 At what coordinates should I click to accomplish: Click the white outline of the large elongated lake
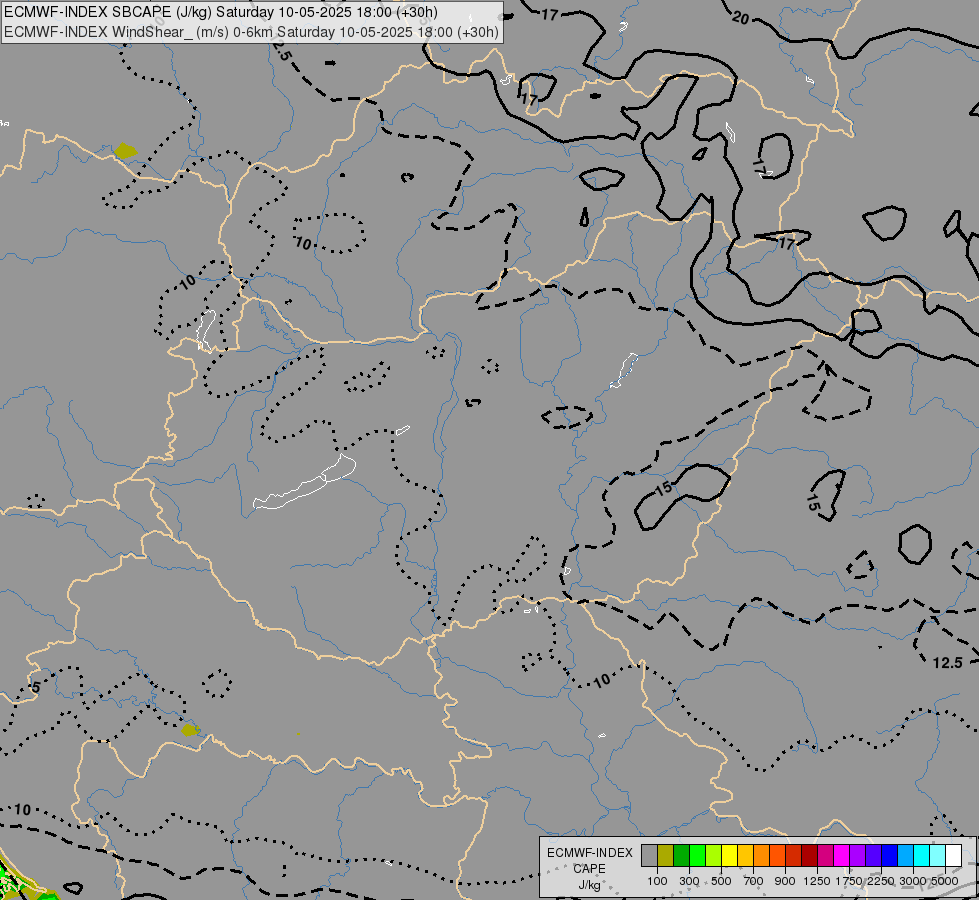[x=305, y=483]
